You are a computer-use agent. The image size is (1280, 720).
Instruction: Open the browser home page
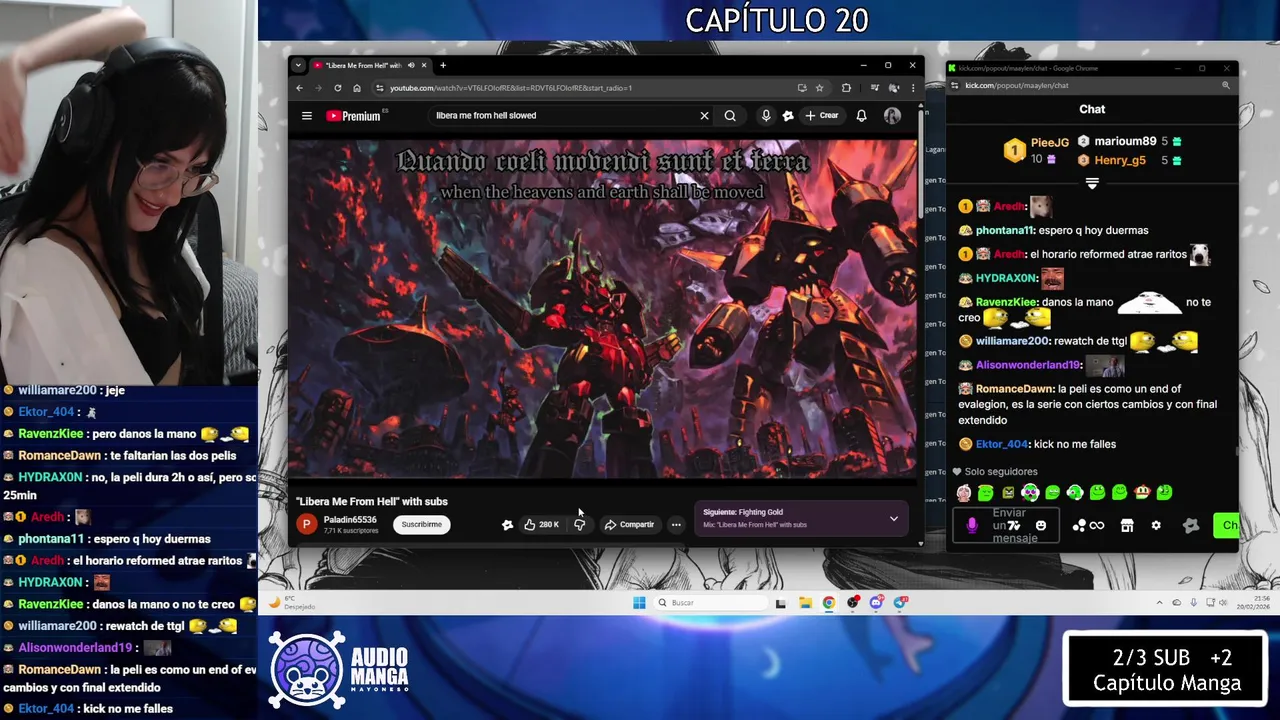click(x=357, y=88)
